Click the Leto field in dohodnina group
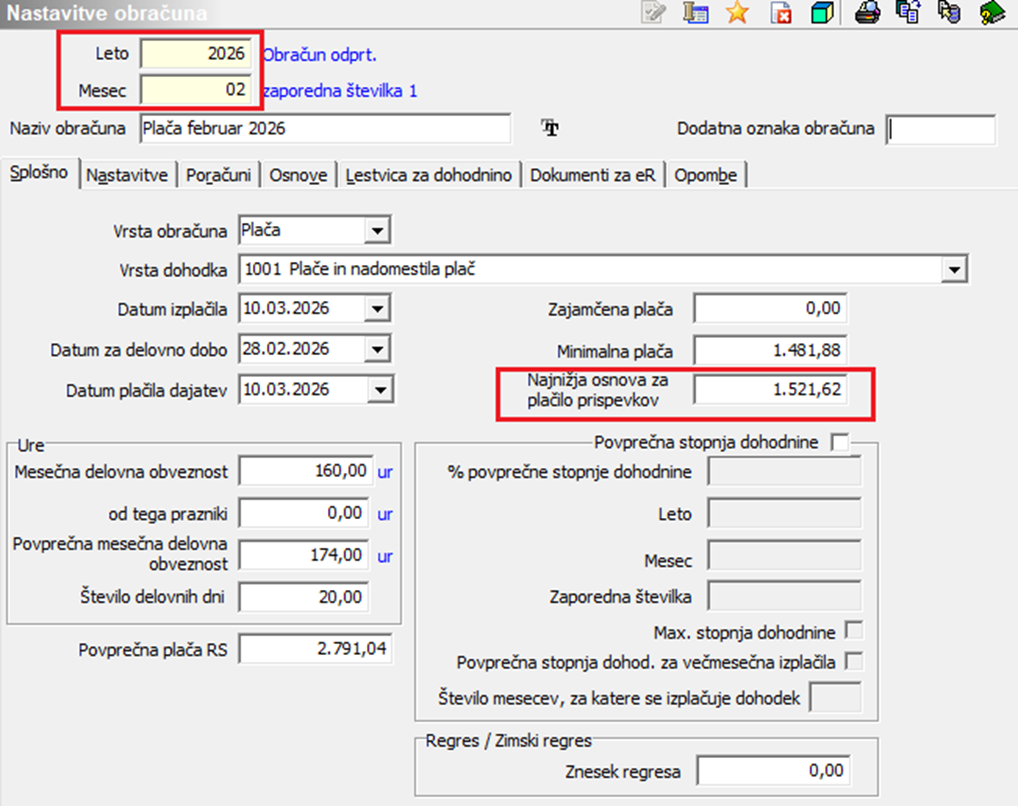Image resolution: width=1018 pixels, height=806 pixels. (x=784, y=513)
